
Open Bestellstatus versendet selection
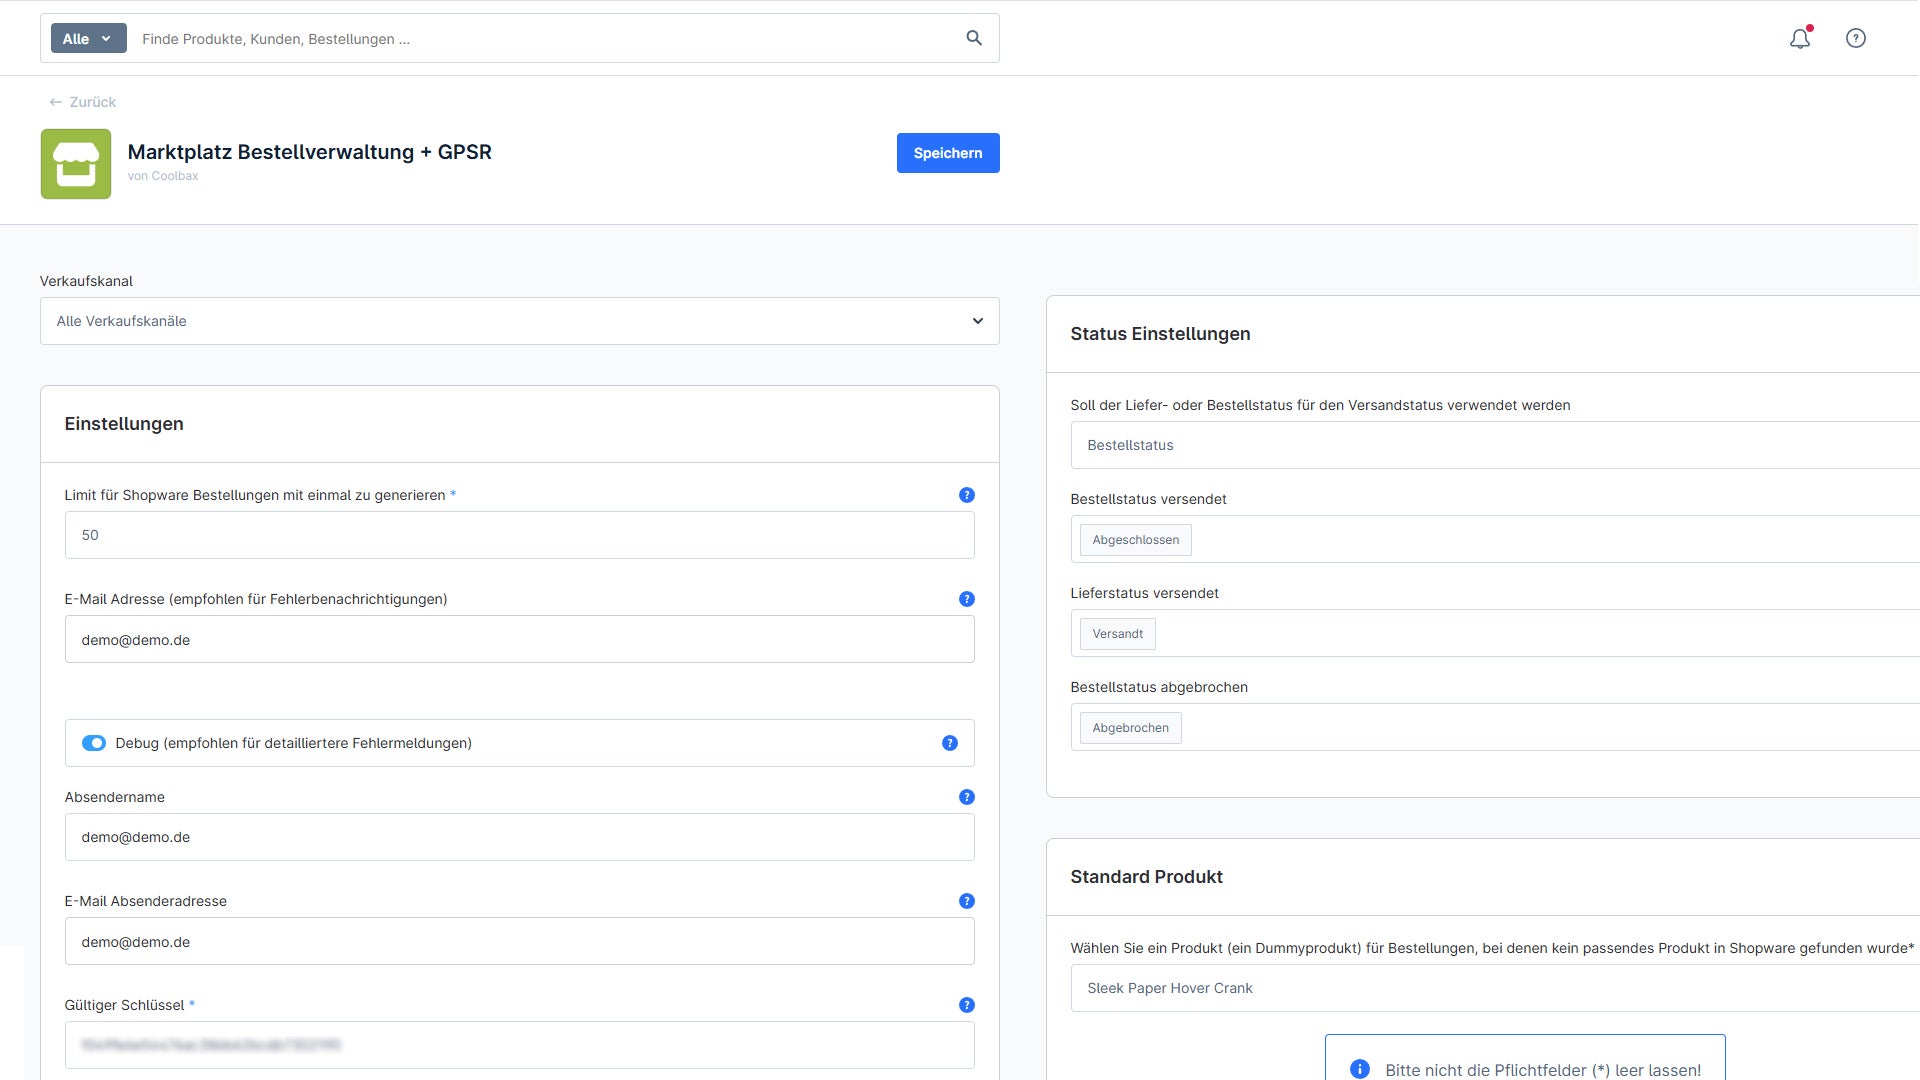pos(1495,539)
